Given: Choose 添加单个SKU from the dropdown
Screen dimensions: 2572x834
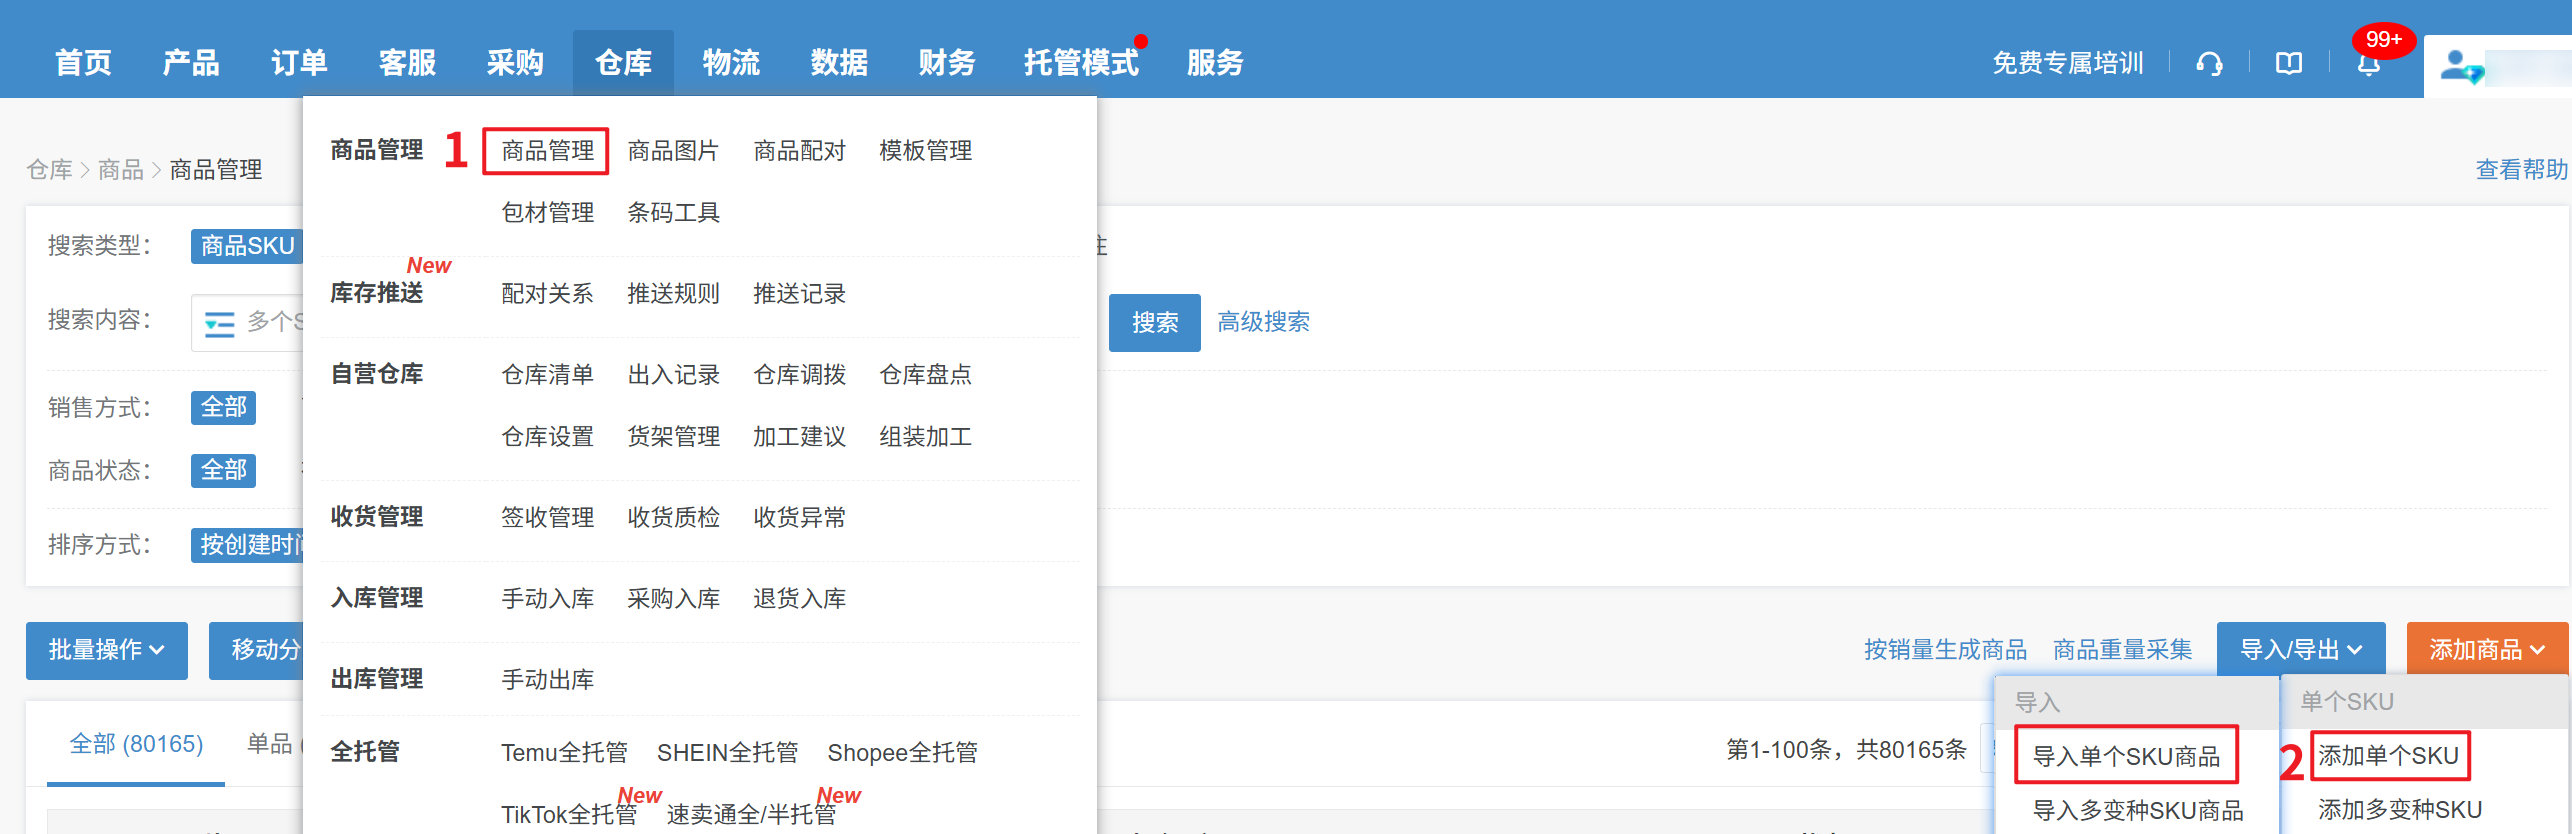Looking at the screenshot, I should (2388, 756).
